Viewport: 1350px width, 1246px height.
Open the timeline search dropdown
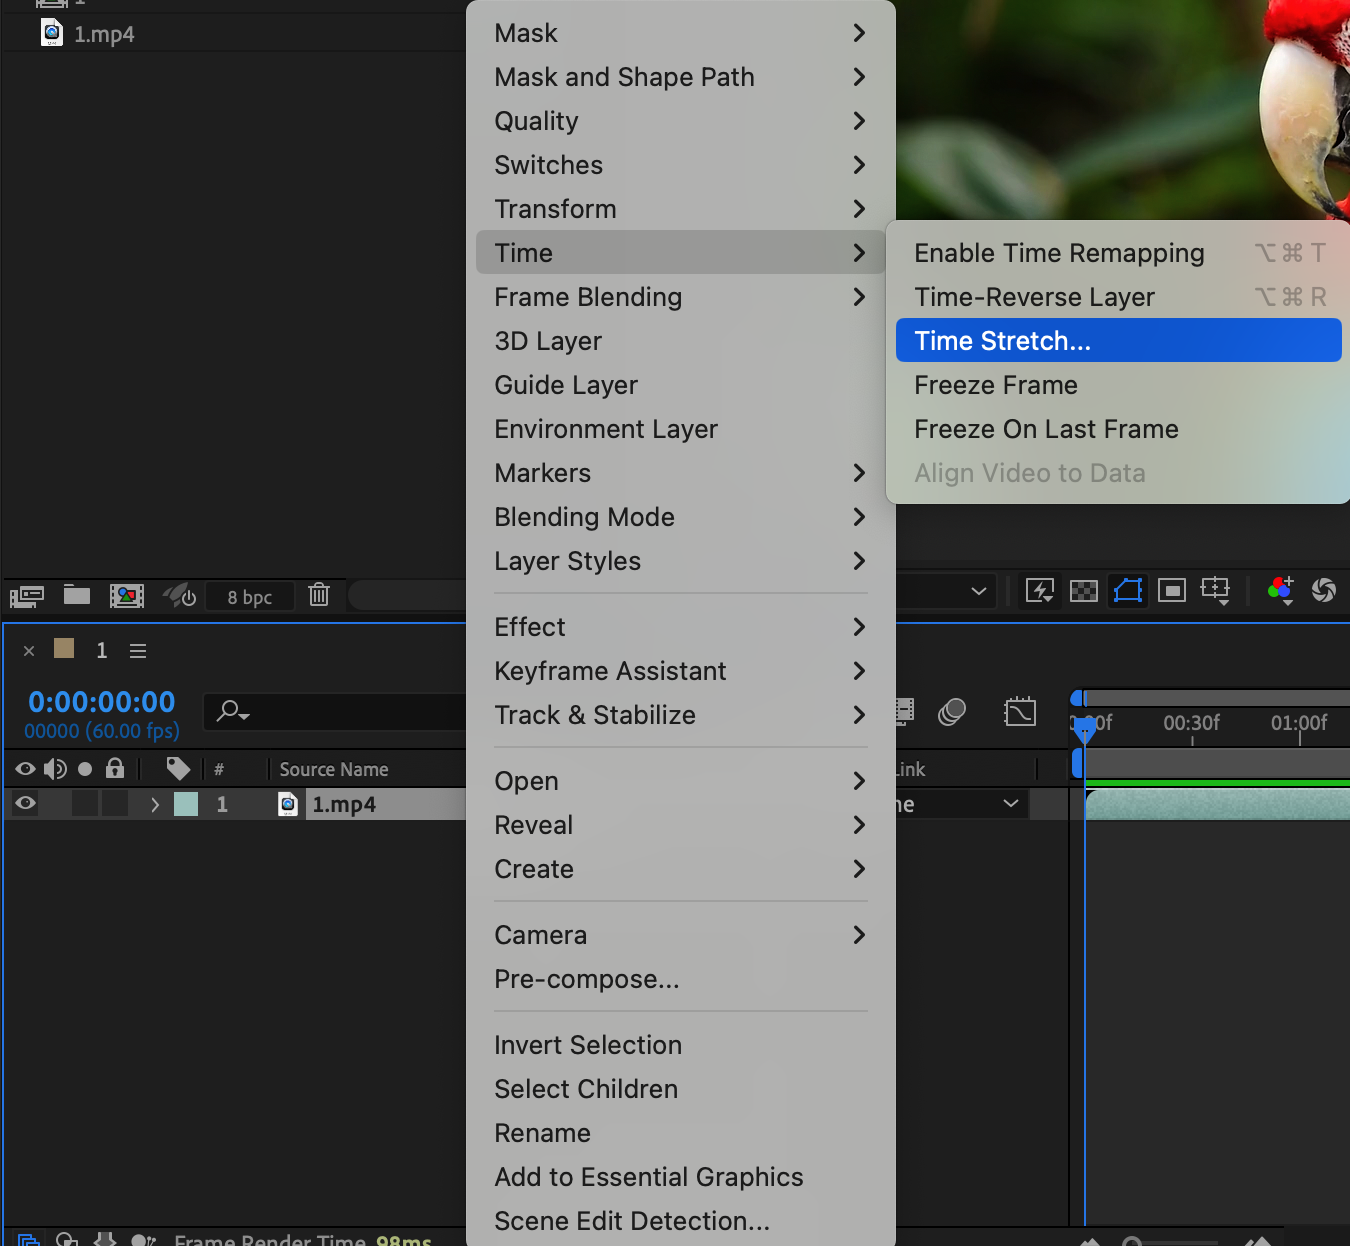(234, 712)
